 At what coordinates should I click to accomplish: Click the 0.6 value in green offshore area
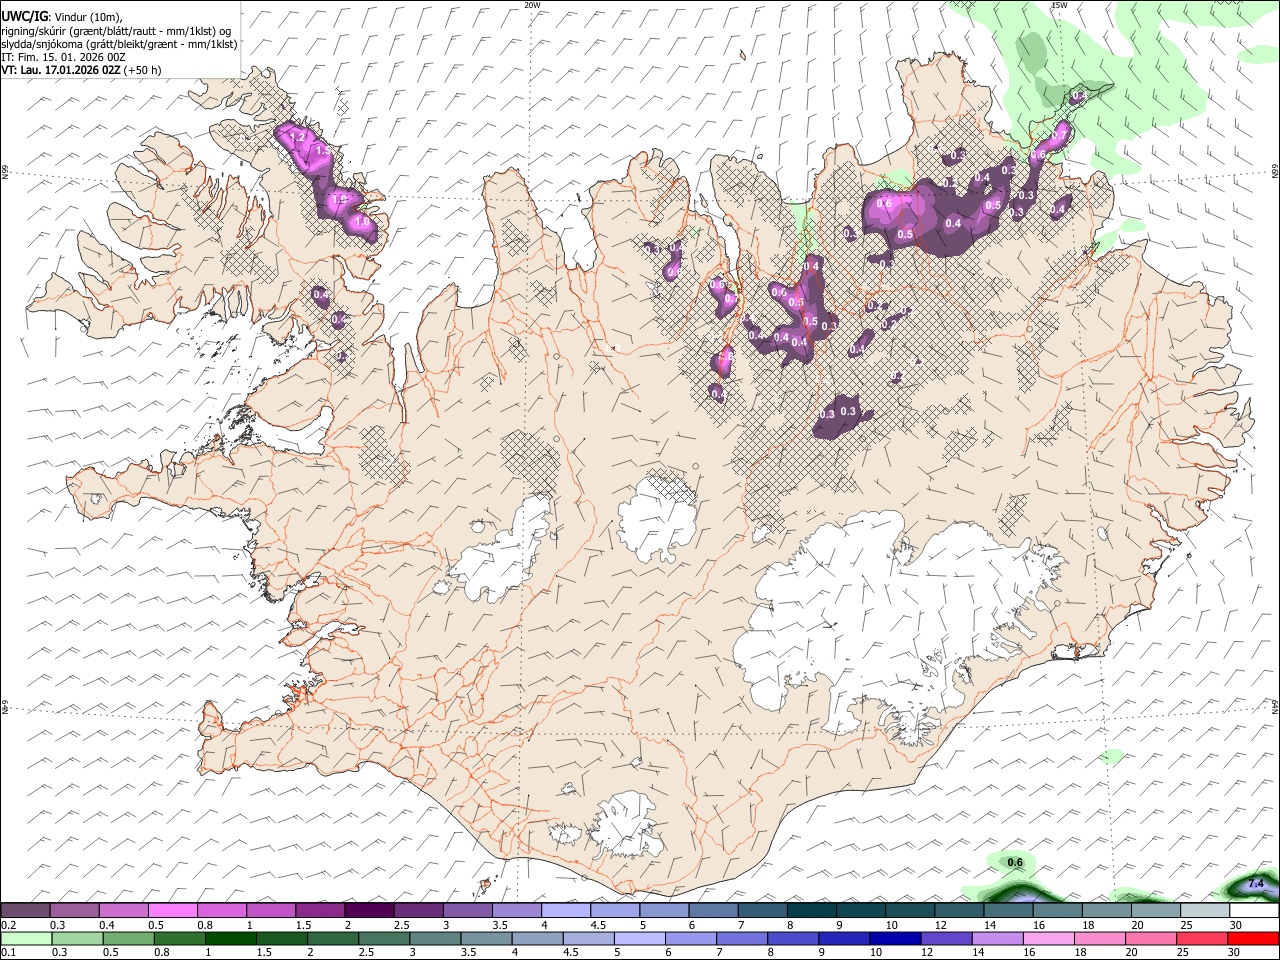1016,862
